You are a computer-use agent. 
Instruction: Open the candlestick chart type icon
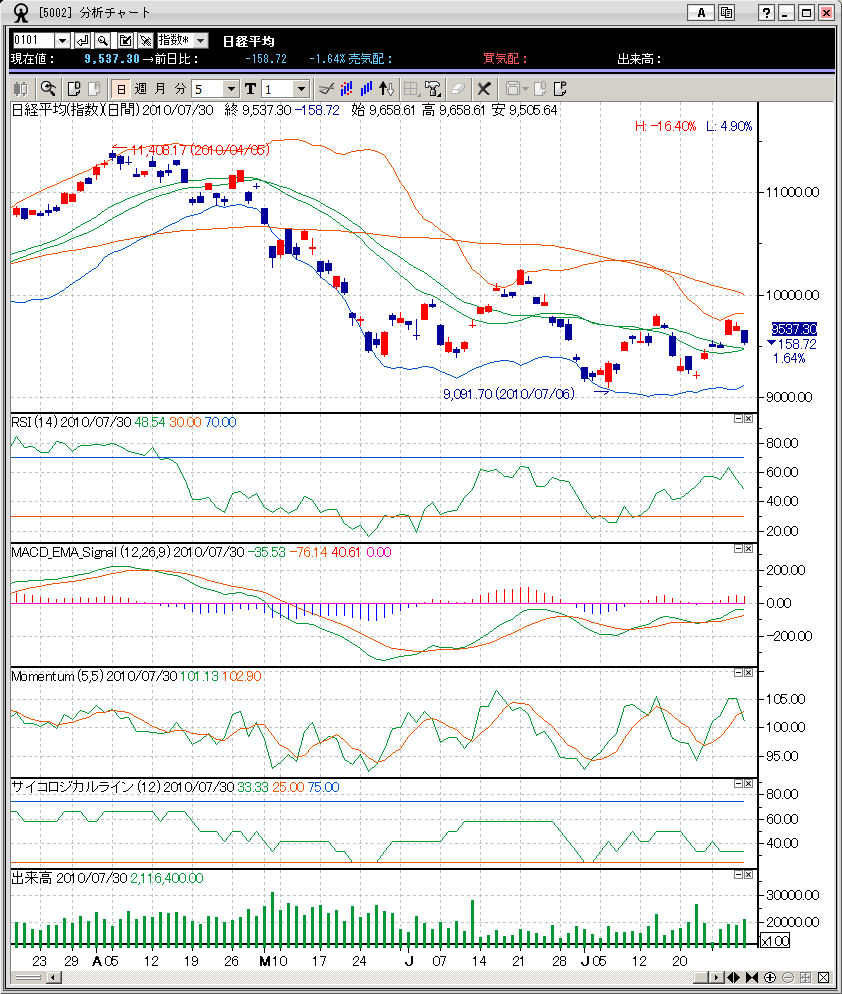coord(20,89)
